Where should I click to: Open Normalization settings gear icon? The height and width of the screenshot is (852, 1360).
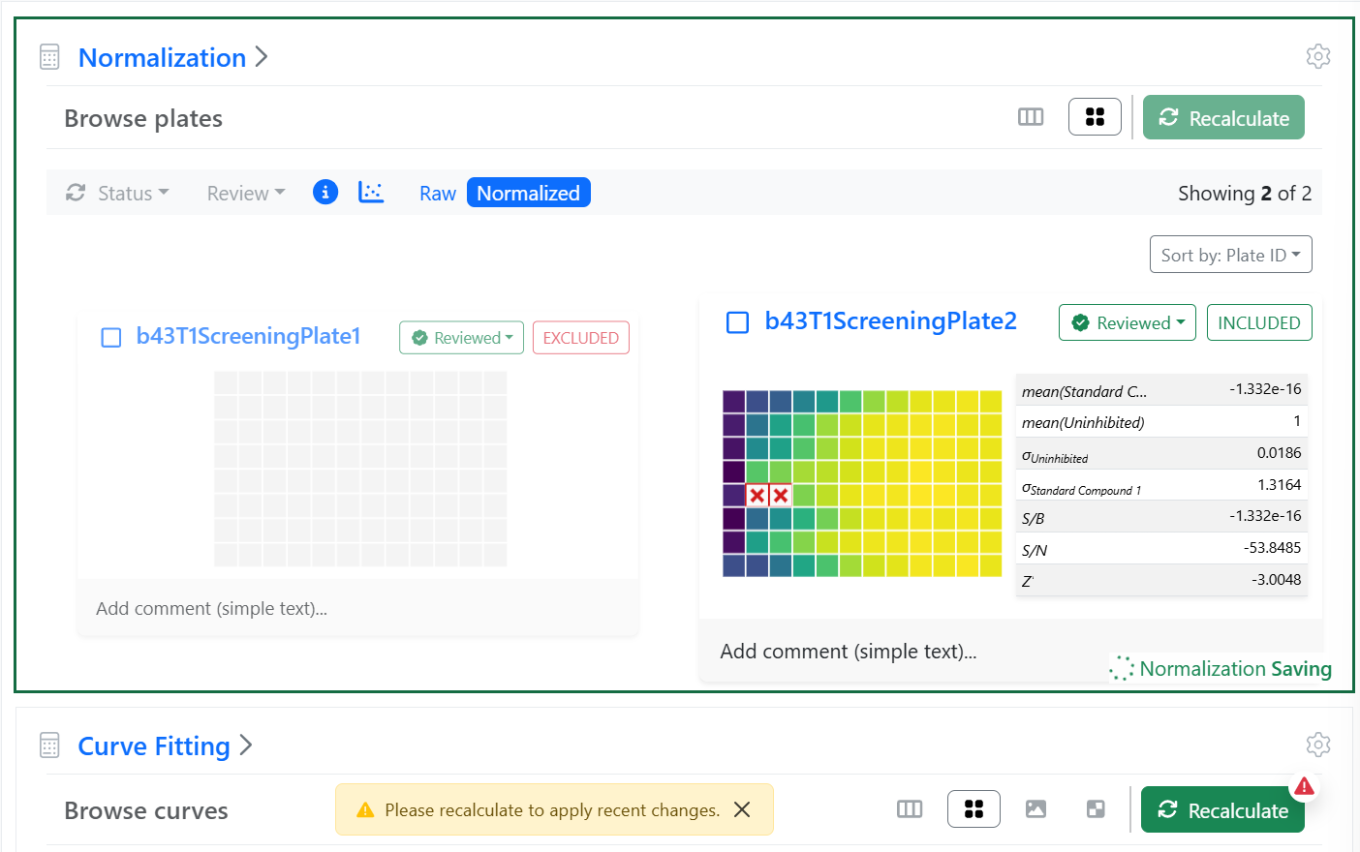coord(1318,57)
